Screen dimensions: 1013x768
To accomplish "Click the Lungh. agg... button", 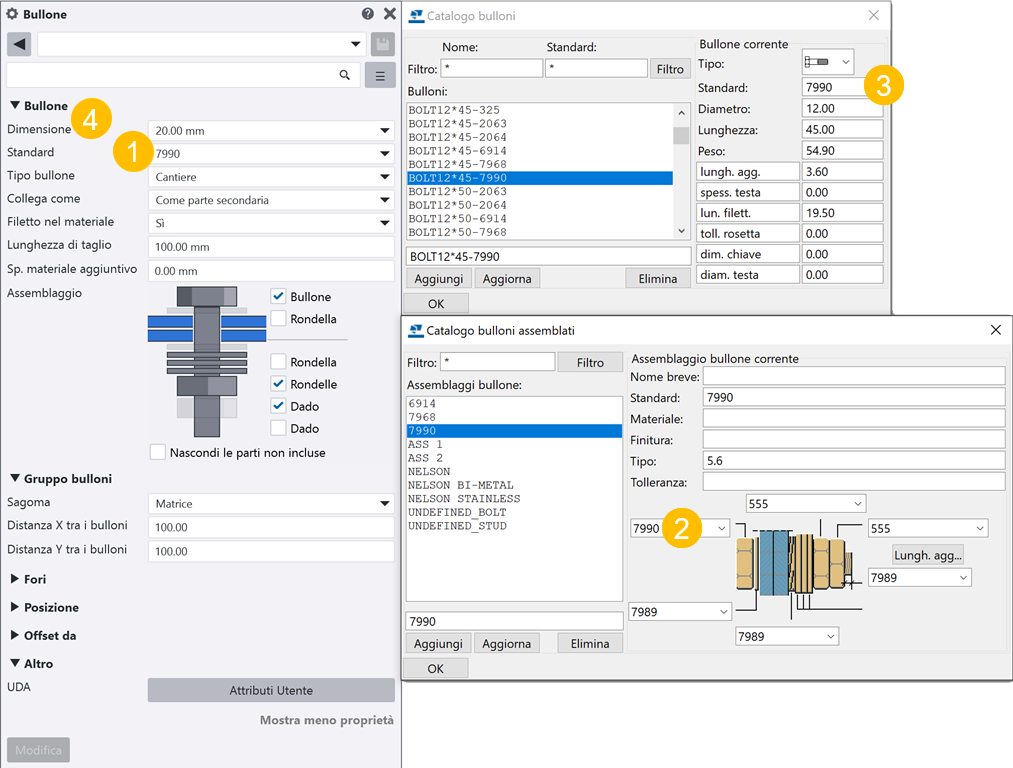I will coord(927,555).
